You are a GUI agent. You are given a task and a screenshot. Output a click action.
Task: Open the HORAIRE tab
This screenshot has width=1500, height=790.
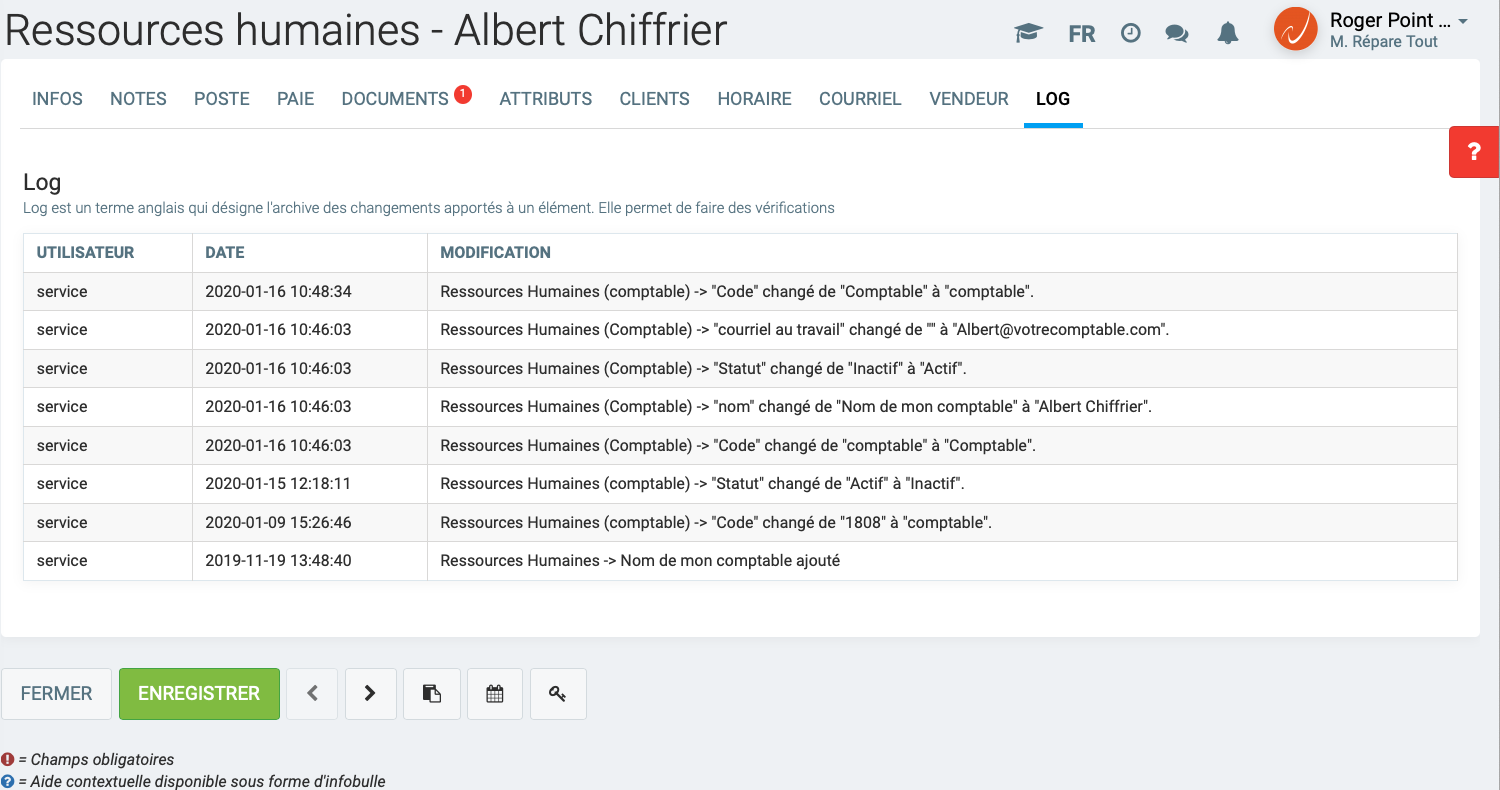tap(754, 99)
